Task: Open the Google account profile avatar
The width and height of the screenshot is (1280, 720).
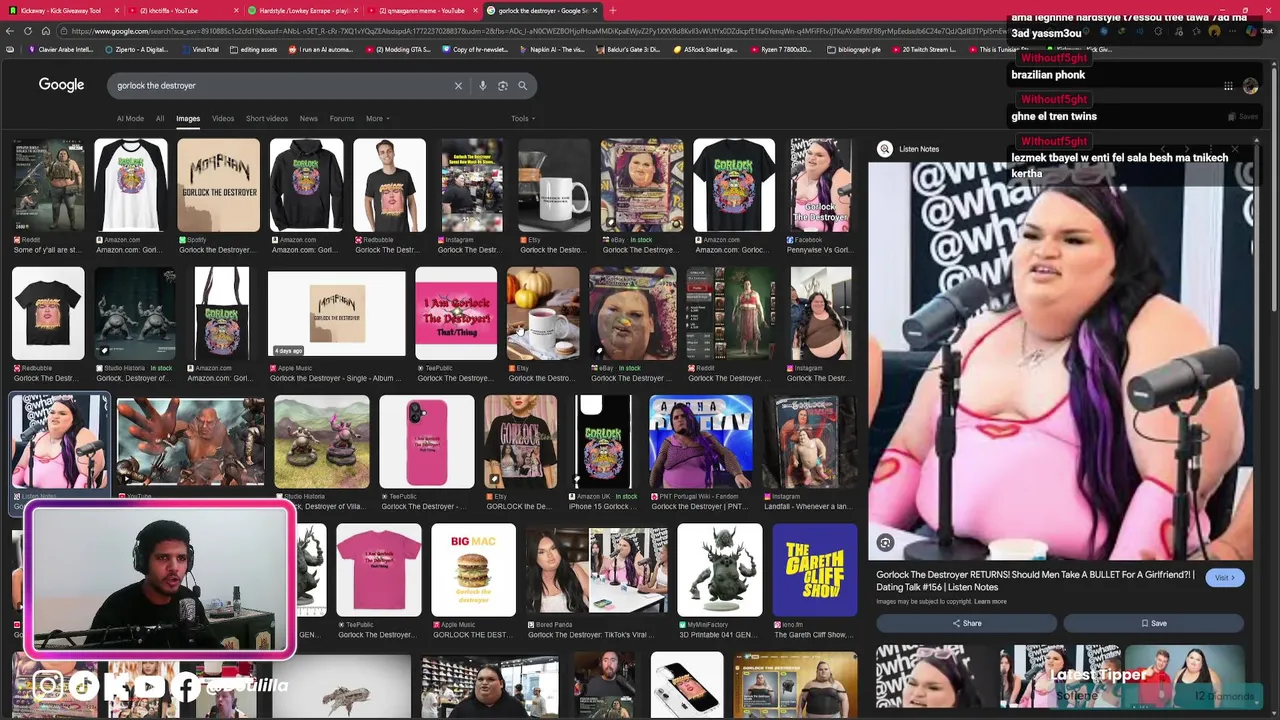Action: click(x=1250, y=86)
